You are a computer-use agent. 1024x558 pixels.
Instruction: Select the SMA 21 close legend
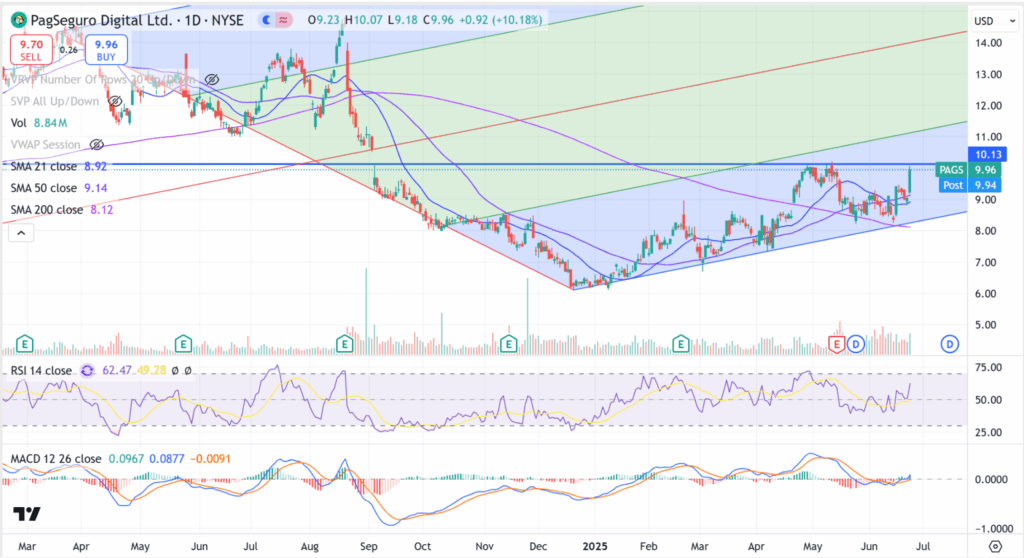(x=43, y=167)
